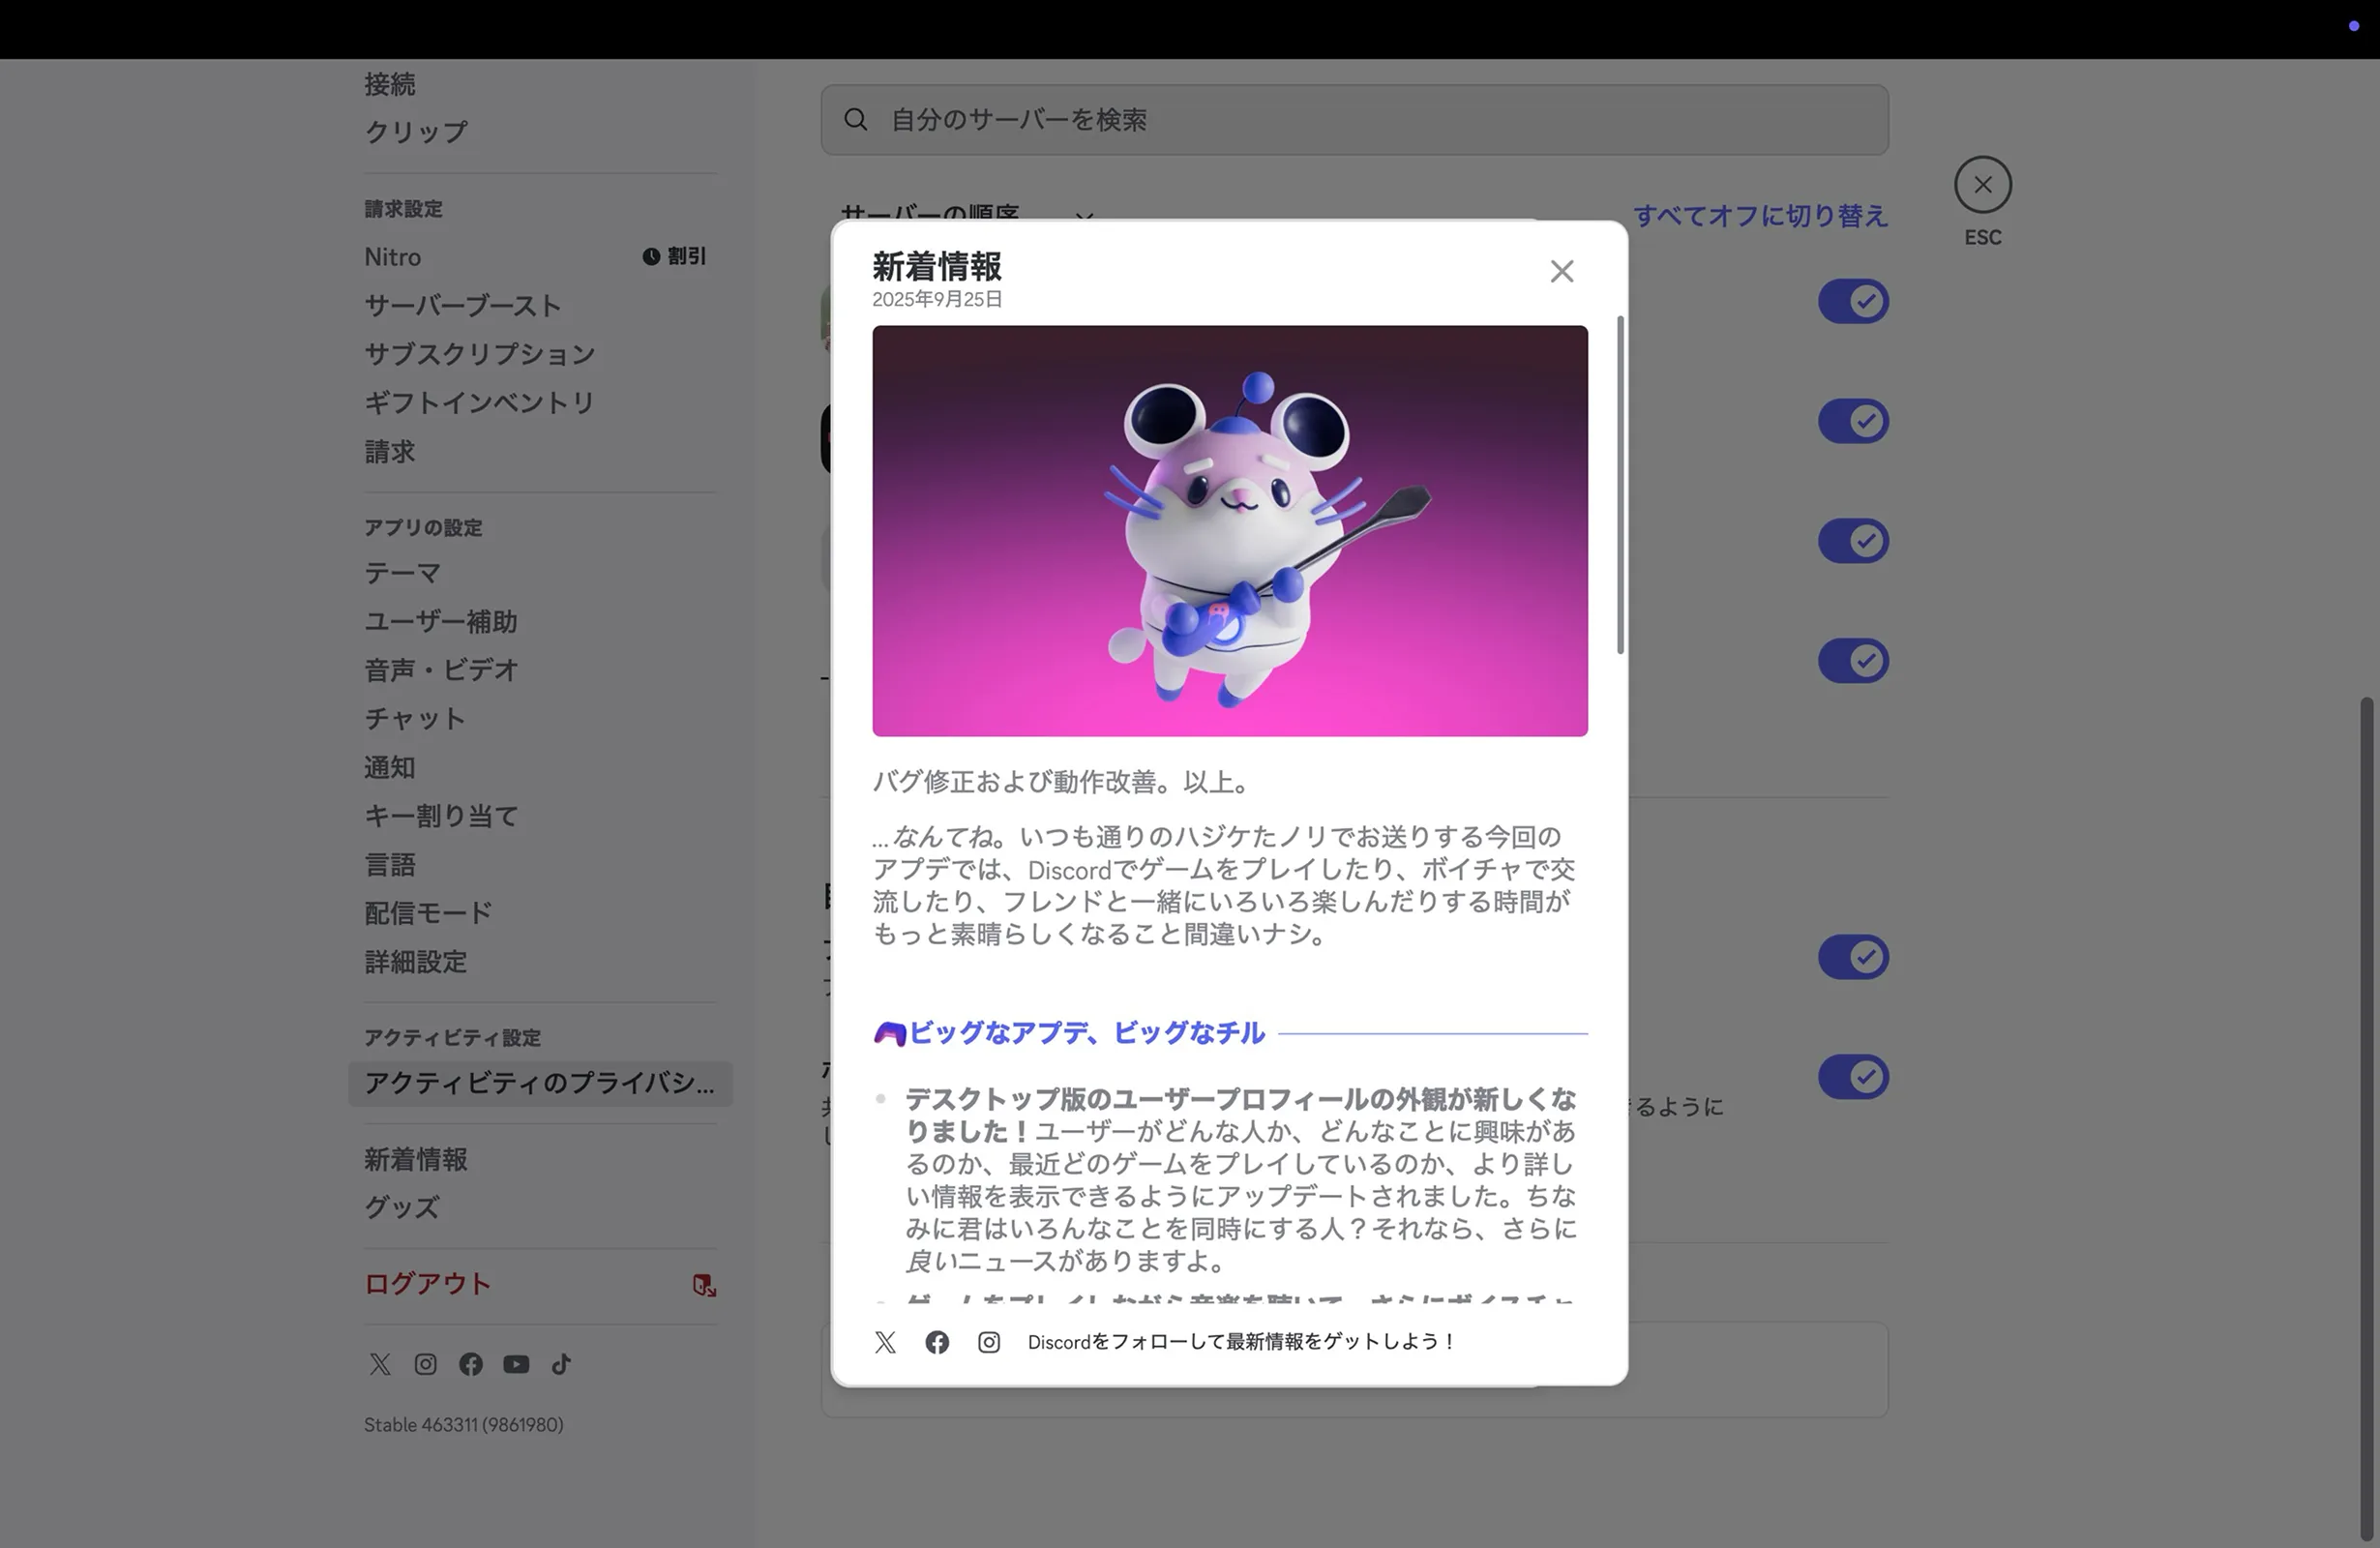This screenshot has height=1548, width=2380.
Task: Open 詳細設定 advanced page
Action: click(x=416, y=962)
